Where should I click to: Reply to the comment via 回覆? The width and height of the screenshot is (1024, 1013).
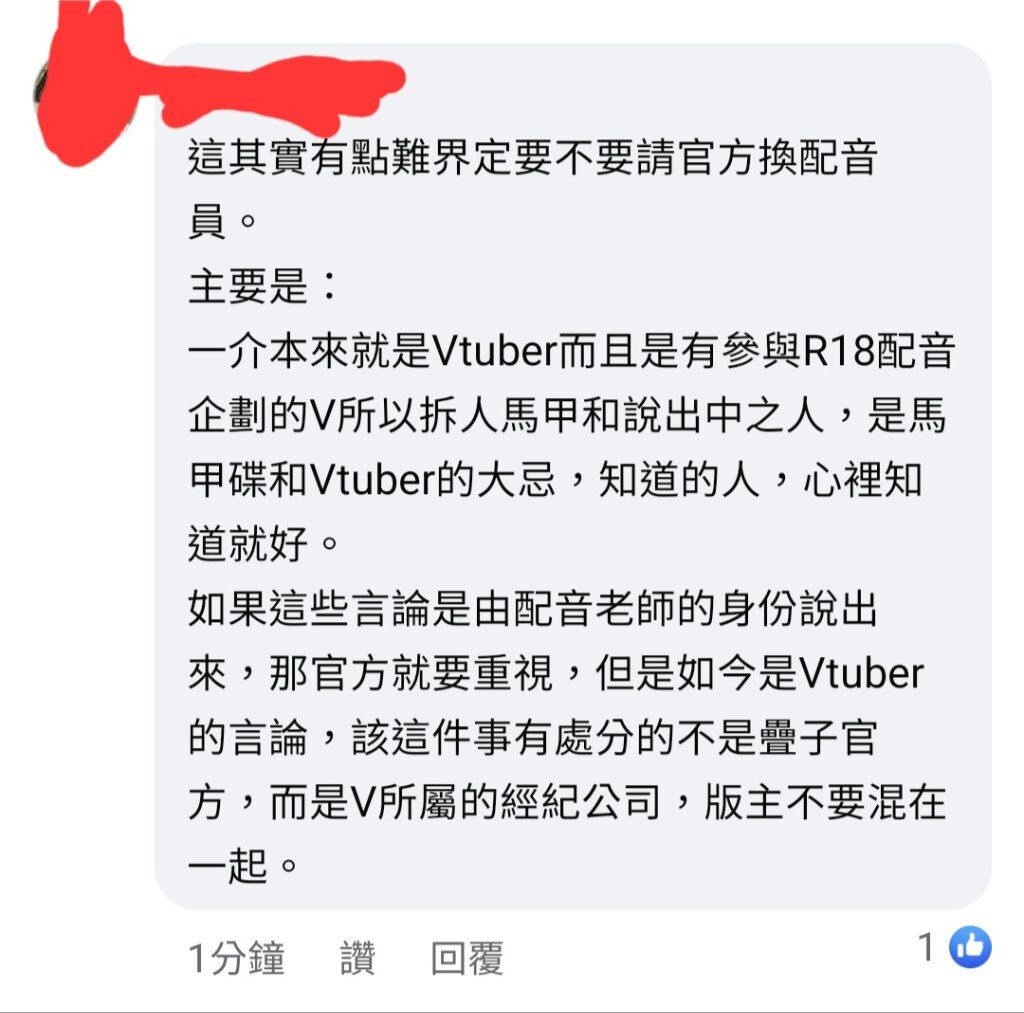467,958
